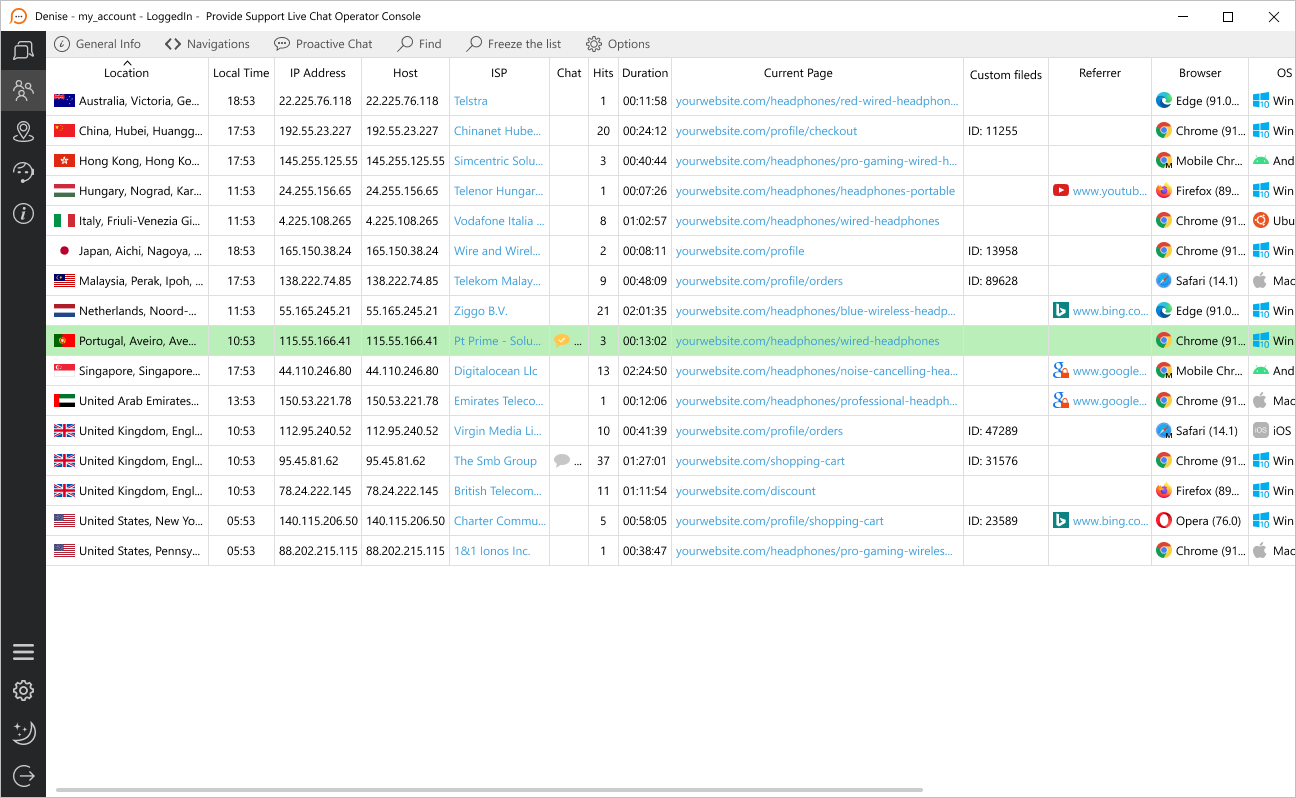Open the hamburger menu above the settings gear

(23, 651)
